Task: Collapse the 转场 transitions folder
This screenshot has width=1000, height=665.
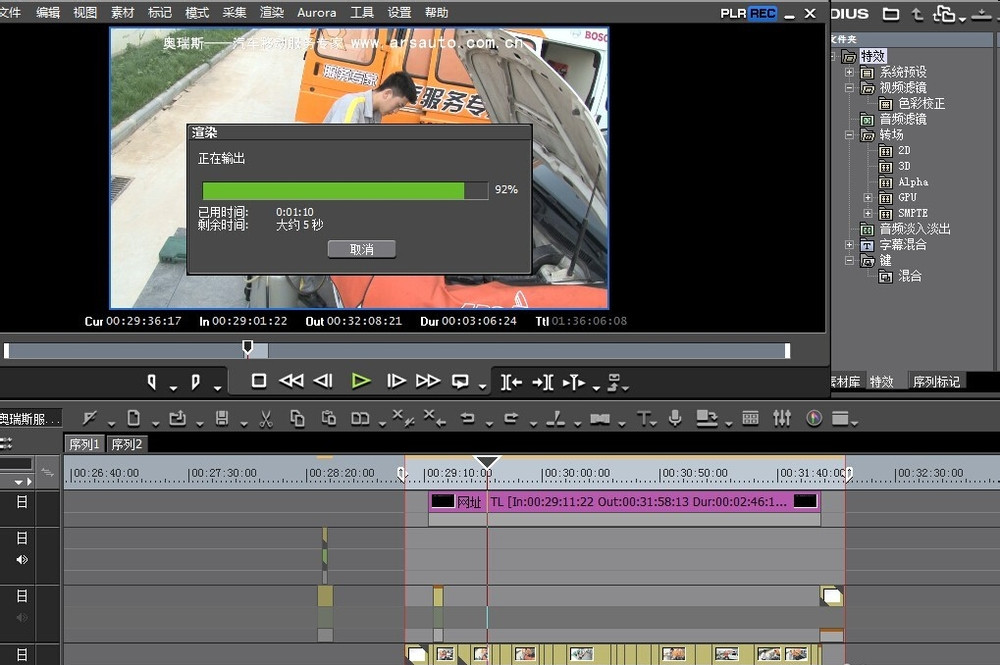Action: pos(850,135)
